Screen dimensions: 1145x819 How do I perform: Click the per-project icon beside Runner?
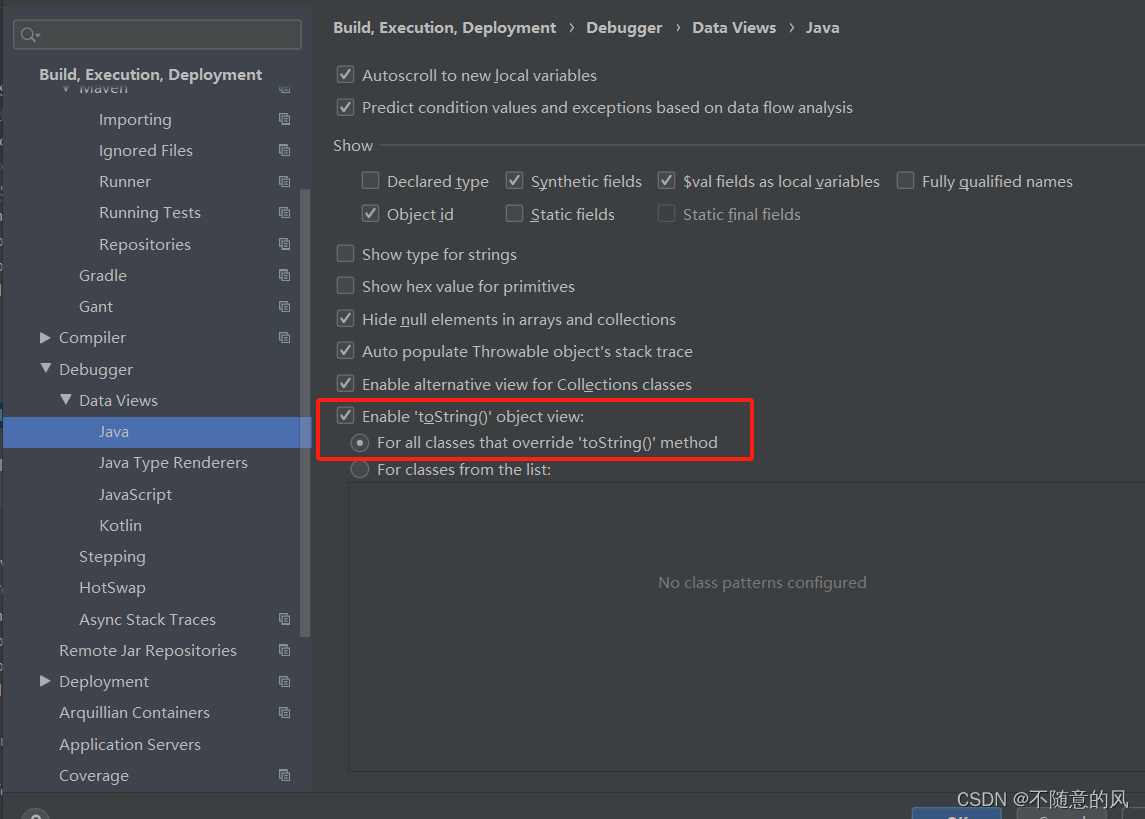click(285, 182)
